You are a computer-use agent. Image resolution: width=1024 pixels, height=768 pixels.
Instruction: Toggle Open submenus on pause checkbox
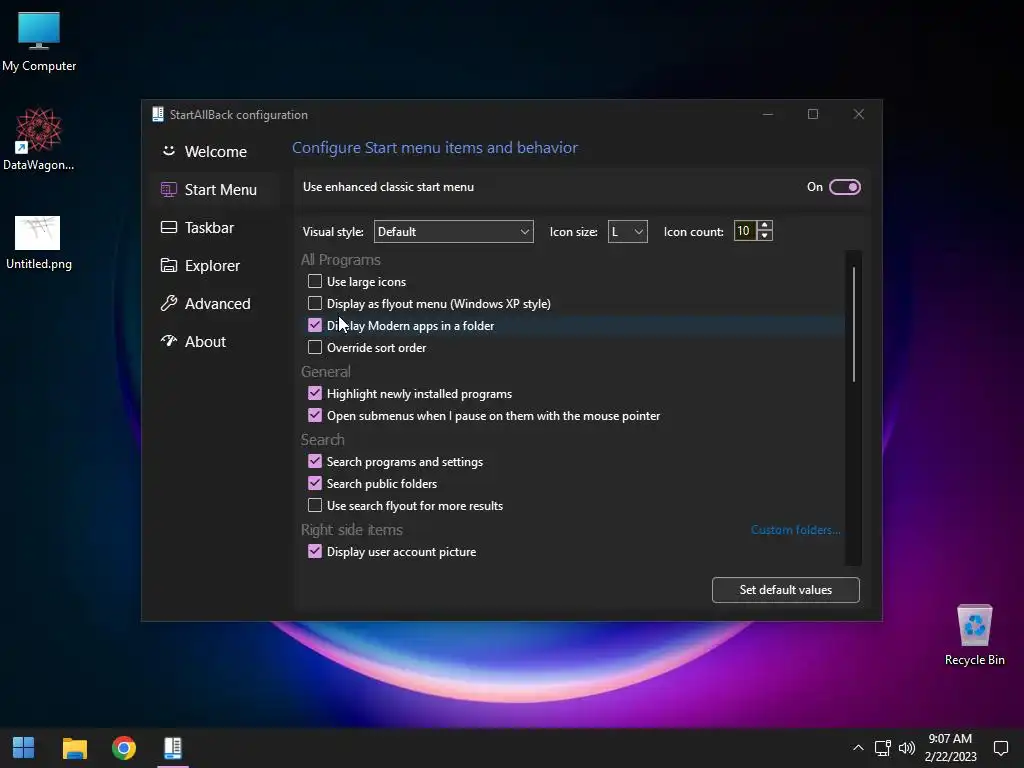point(315,415)
